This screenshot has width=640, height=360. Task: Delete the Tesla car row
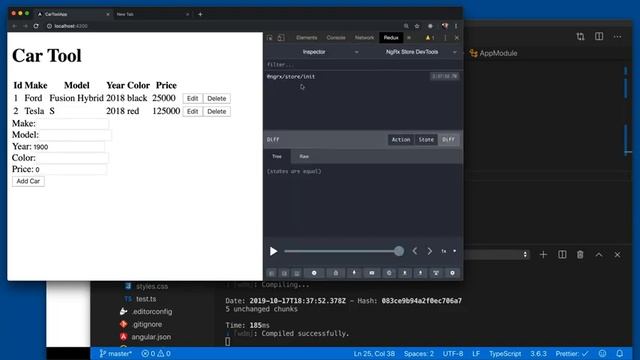point(216,111)
